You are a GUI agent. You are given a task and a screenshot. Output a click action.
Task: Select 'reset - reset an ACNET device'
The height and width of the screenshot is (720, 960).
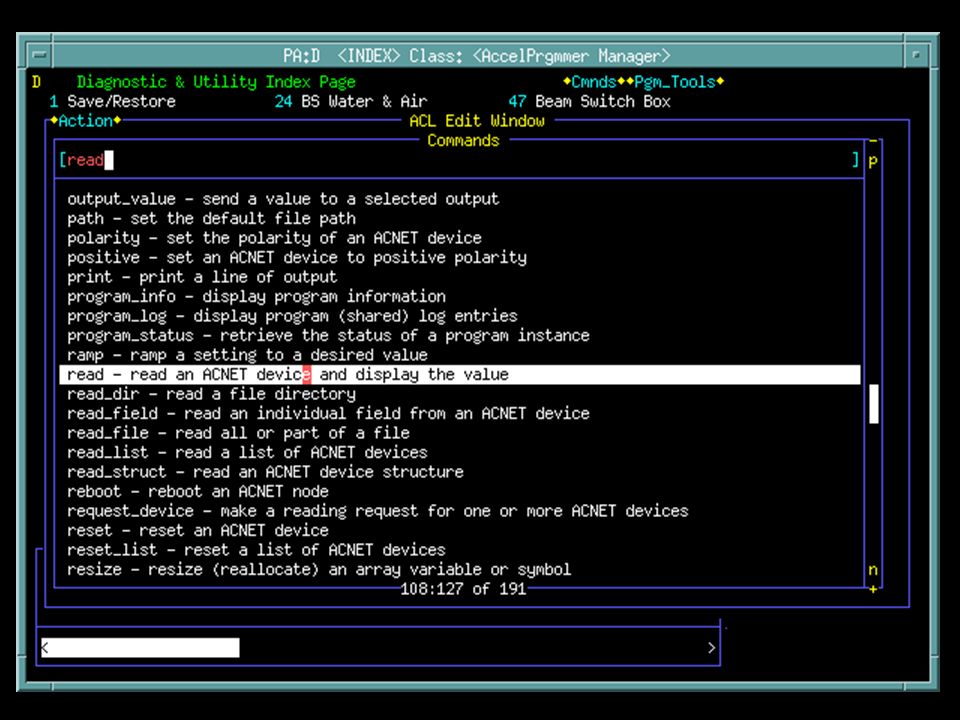click(x=459, y=531)
